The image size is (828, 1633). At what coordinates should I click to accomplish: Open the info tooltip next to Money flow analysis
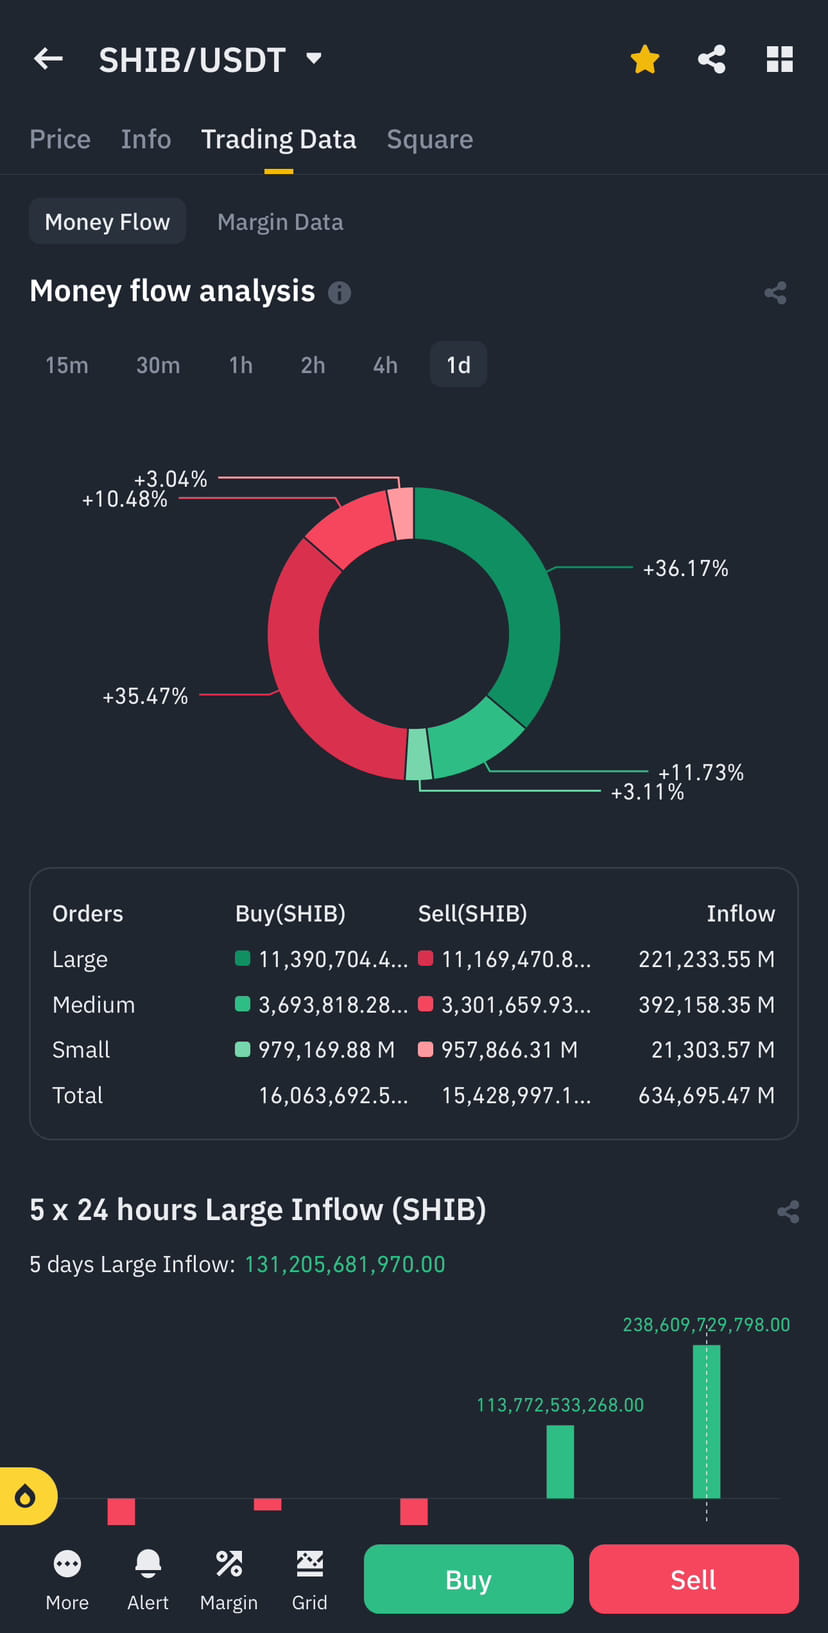(x=339, y=293)
